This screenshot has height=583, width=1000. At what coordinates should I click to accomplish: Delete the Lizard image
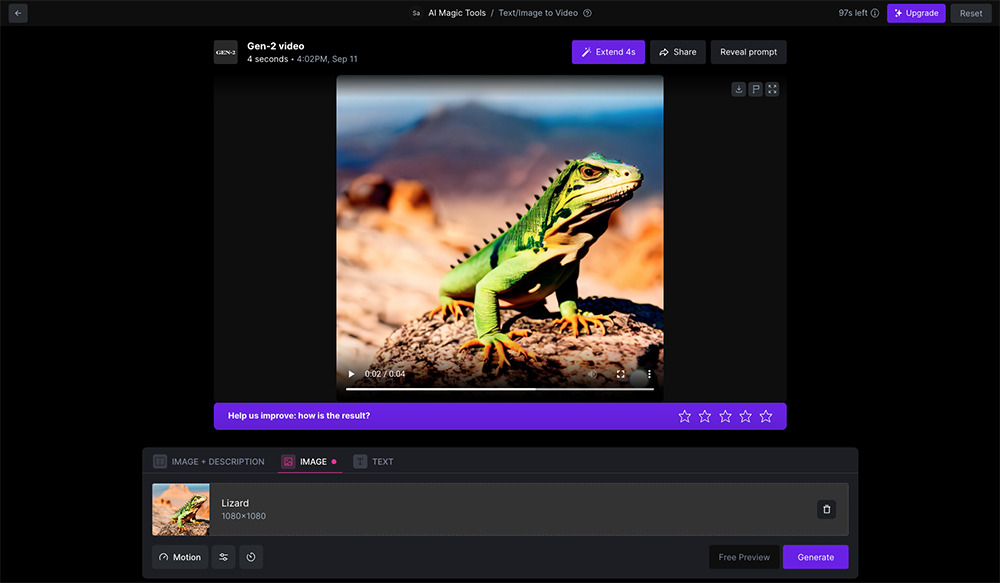click(827, 509)
